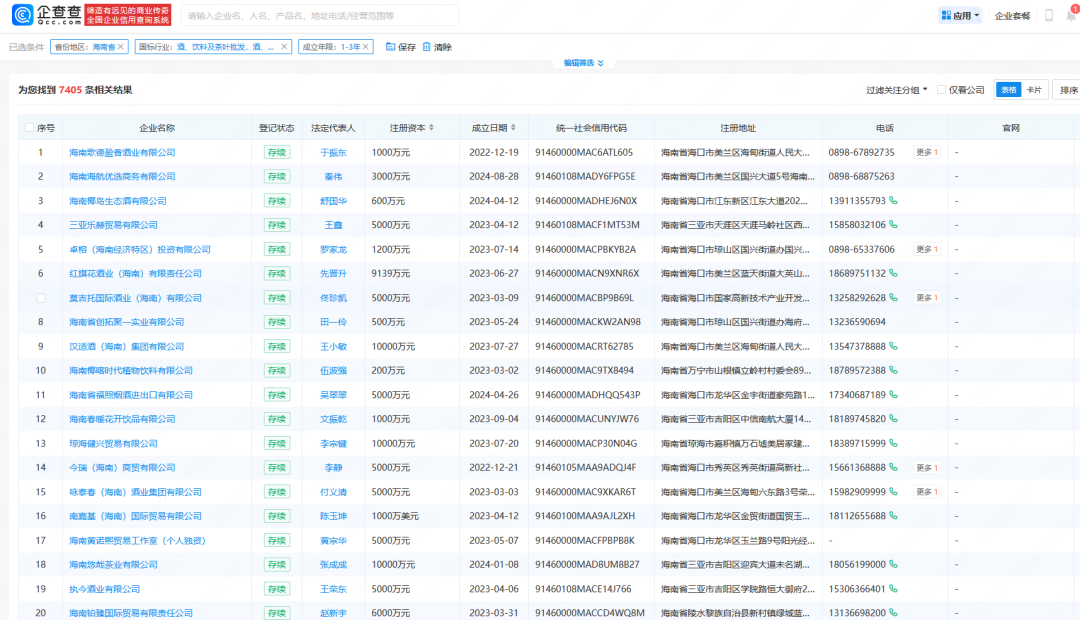Open 海南歌德盈香酒业有限公司 company link
Viewport: 1080px width, 620px height.
122,153
